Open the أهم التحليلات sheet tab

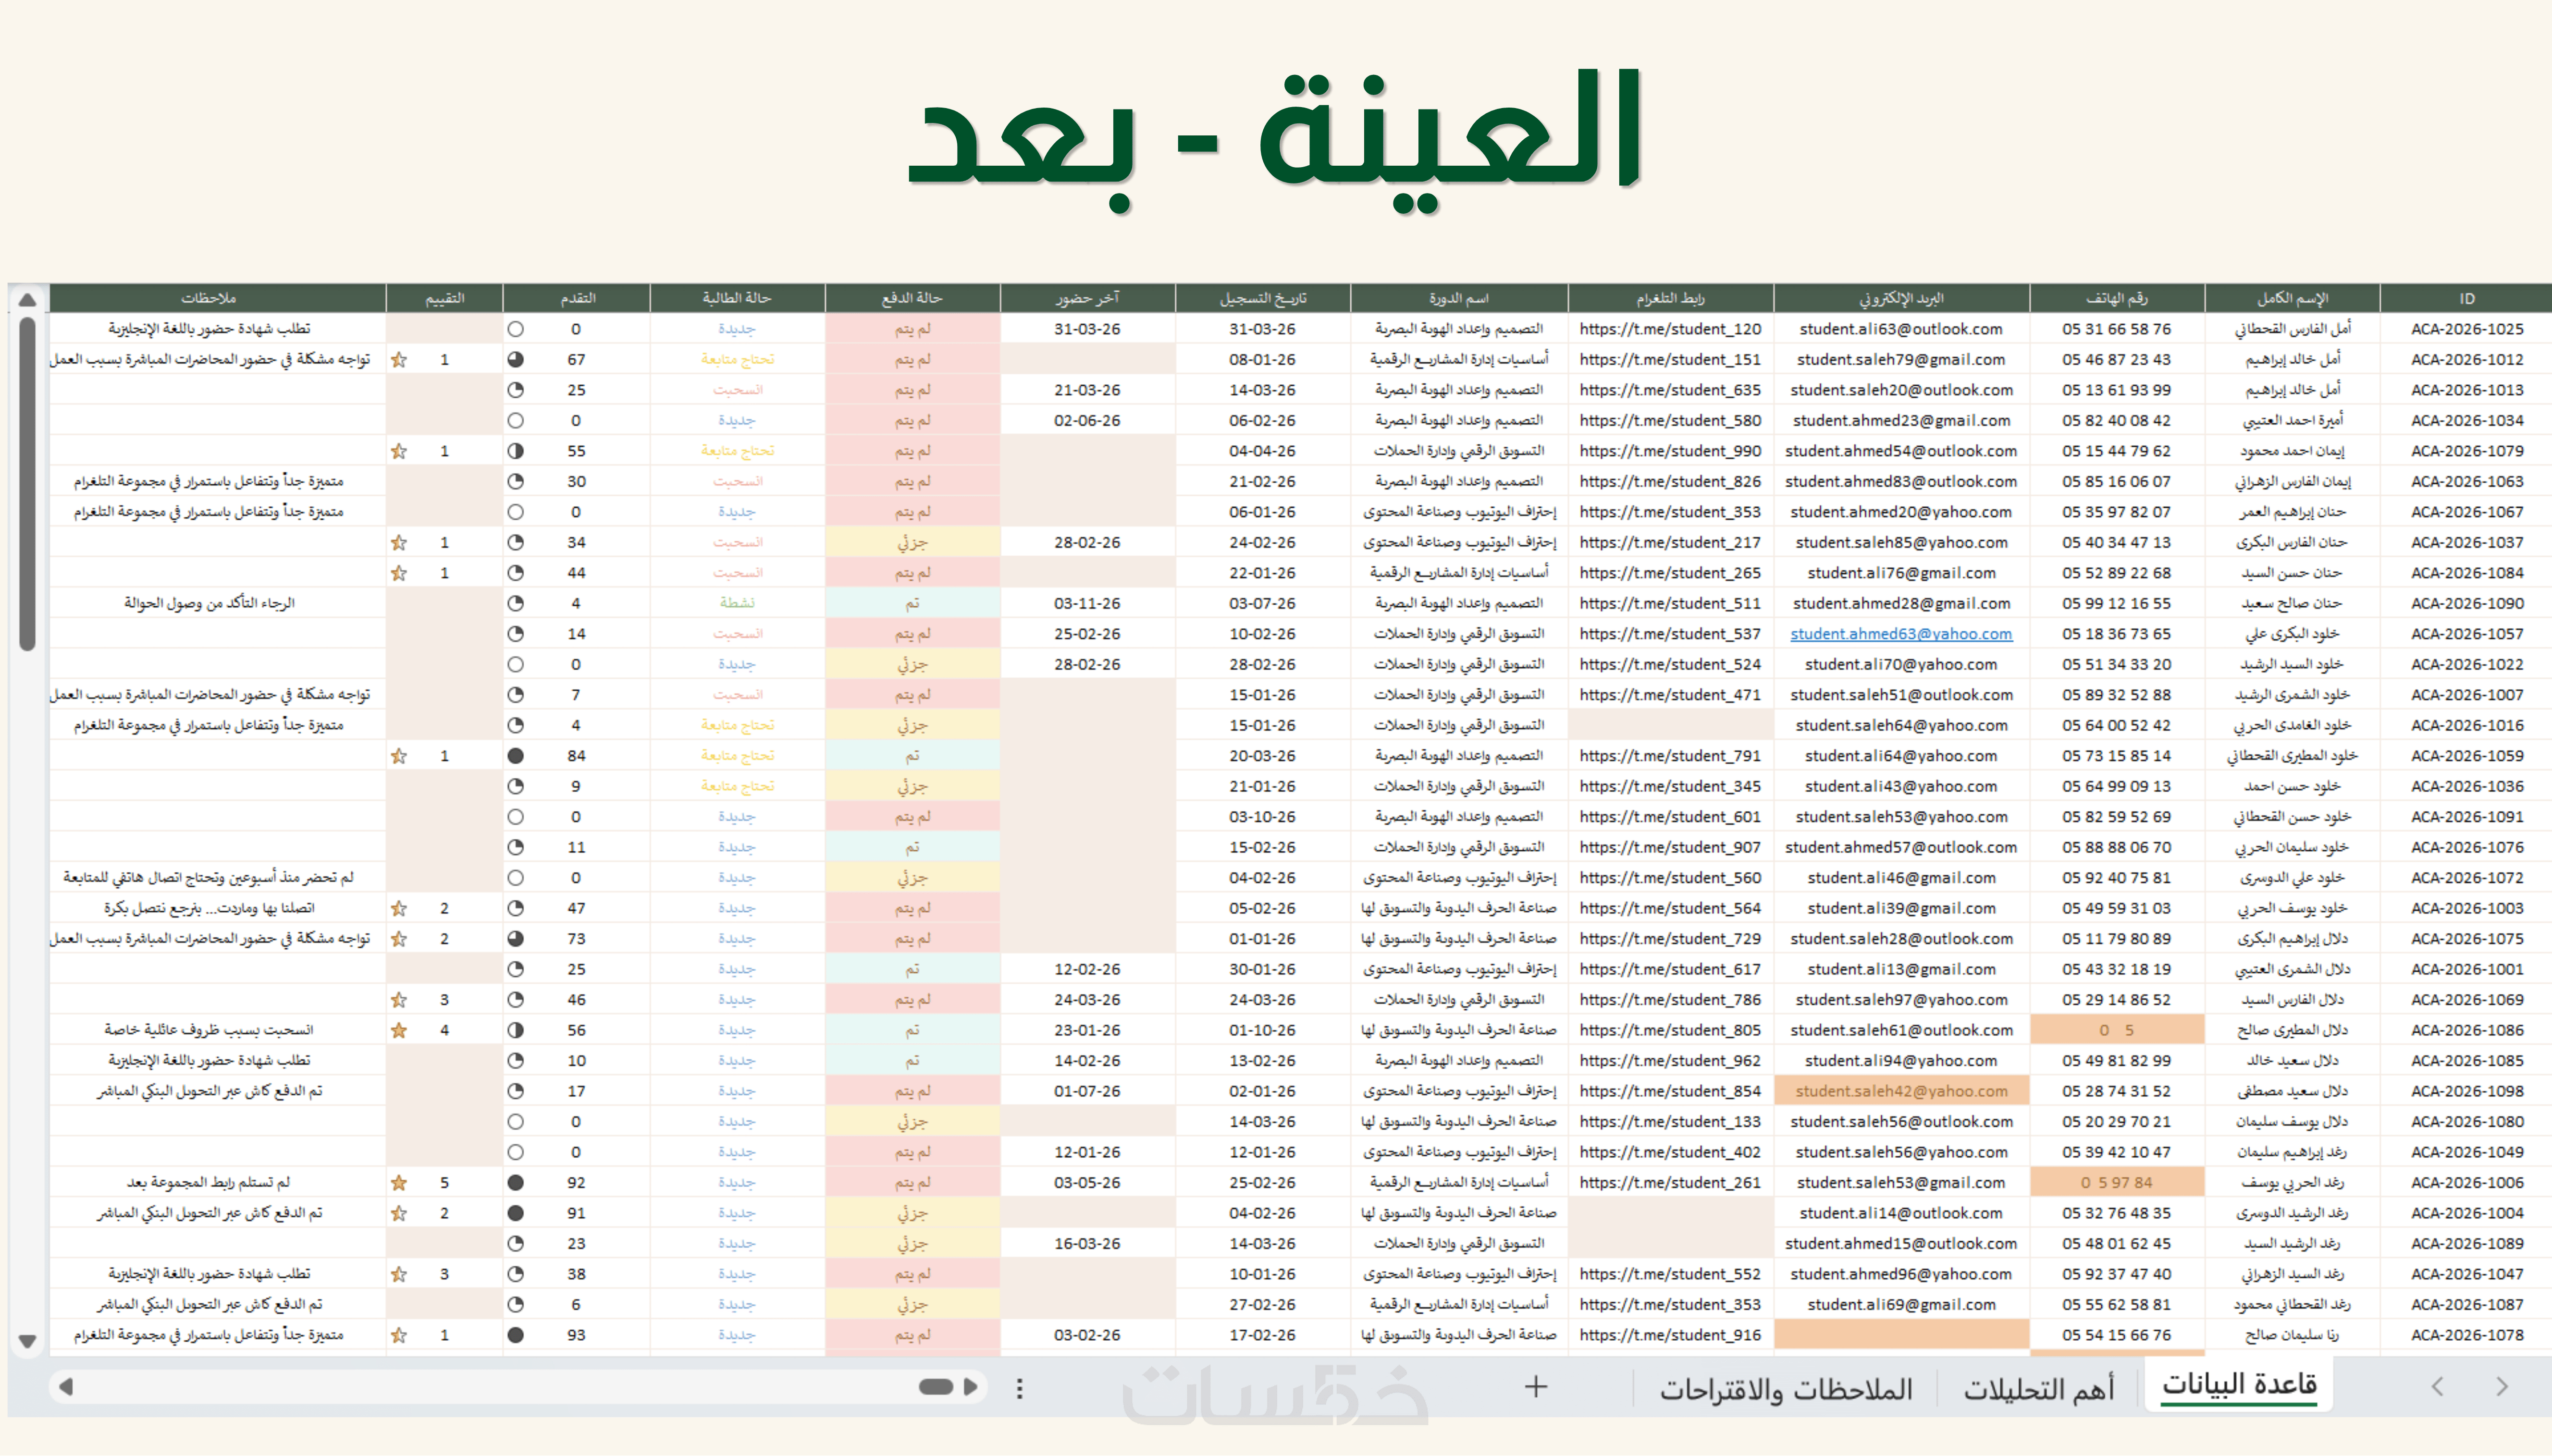tap(2038, 1389)
